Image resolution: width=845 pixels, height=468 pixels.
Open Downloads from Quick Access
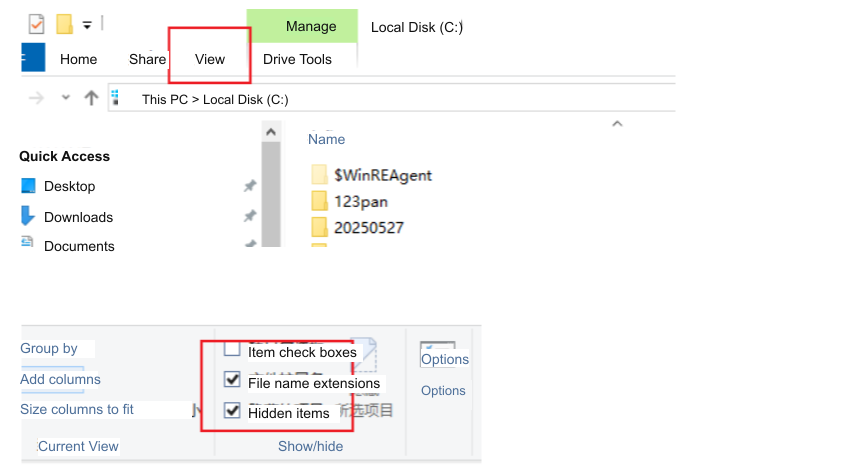(x=78, y=217)
